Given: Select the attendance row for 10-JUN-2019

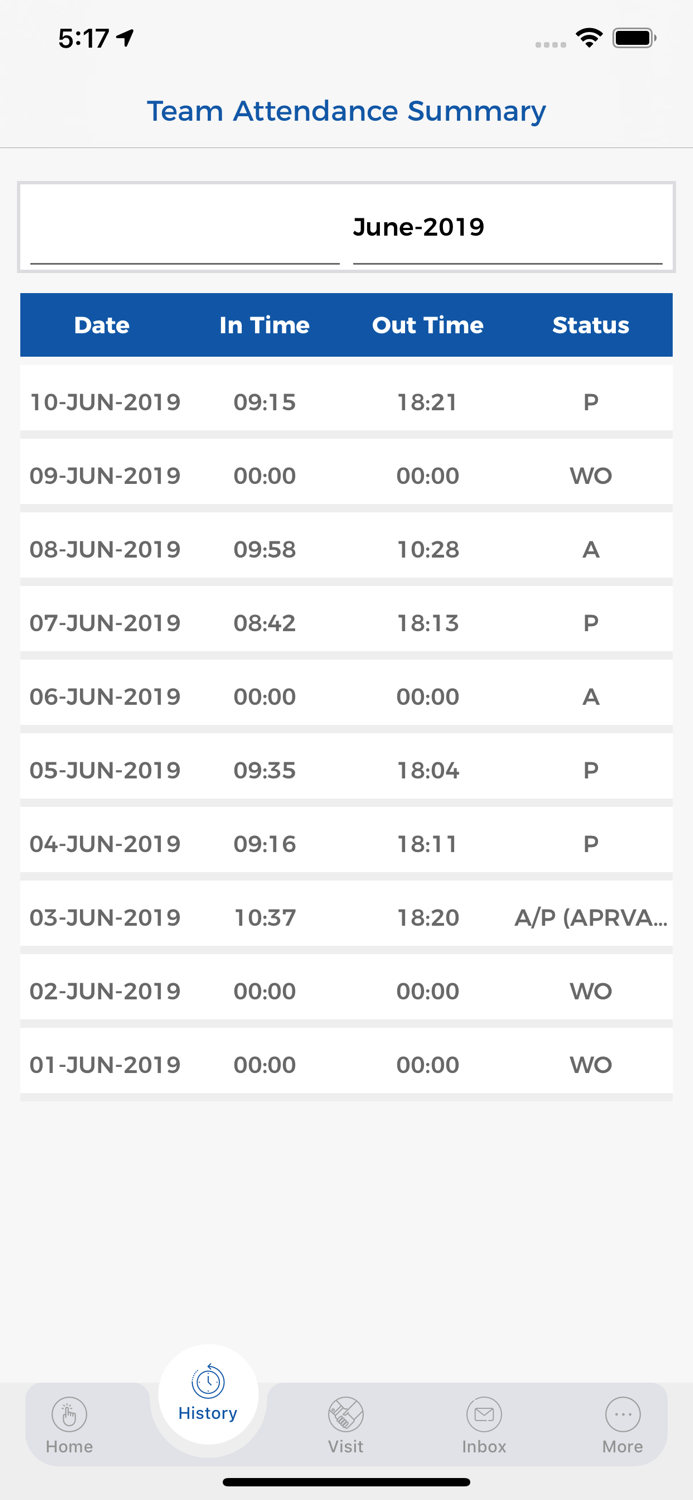Looking at the screenshot, I should (x=346, y=401).
